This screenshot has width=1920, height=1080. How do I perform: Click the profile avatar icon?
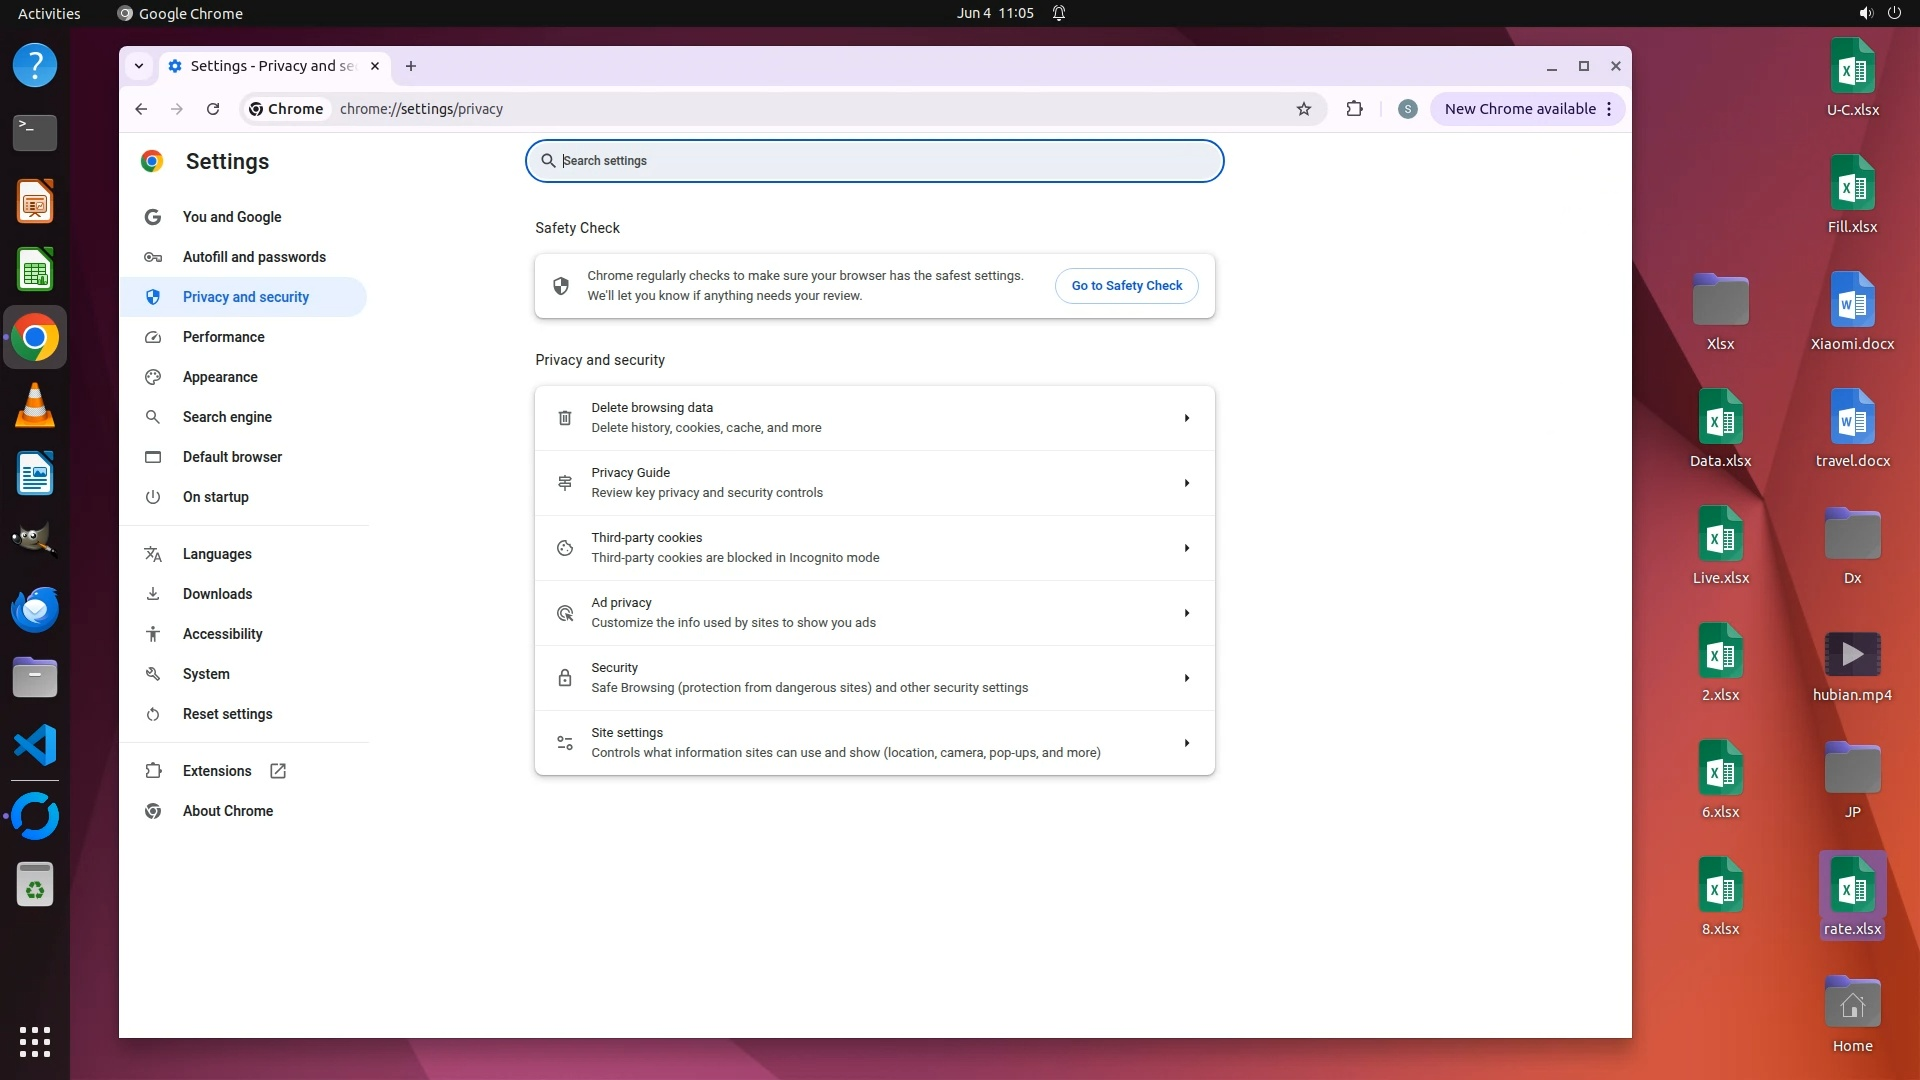point(1407,109)
